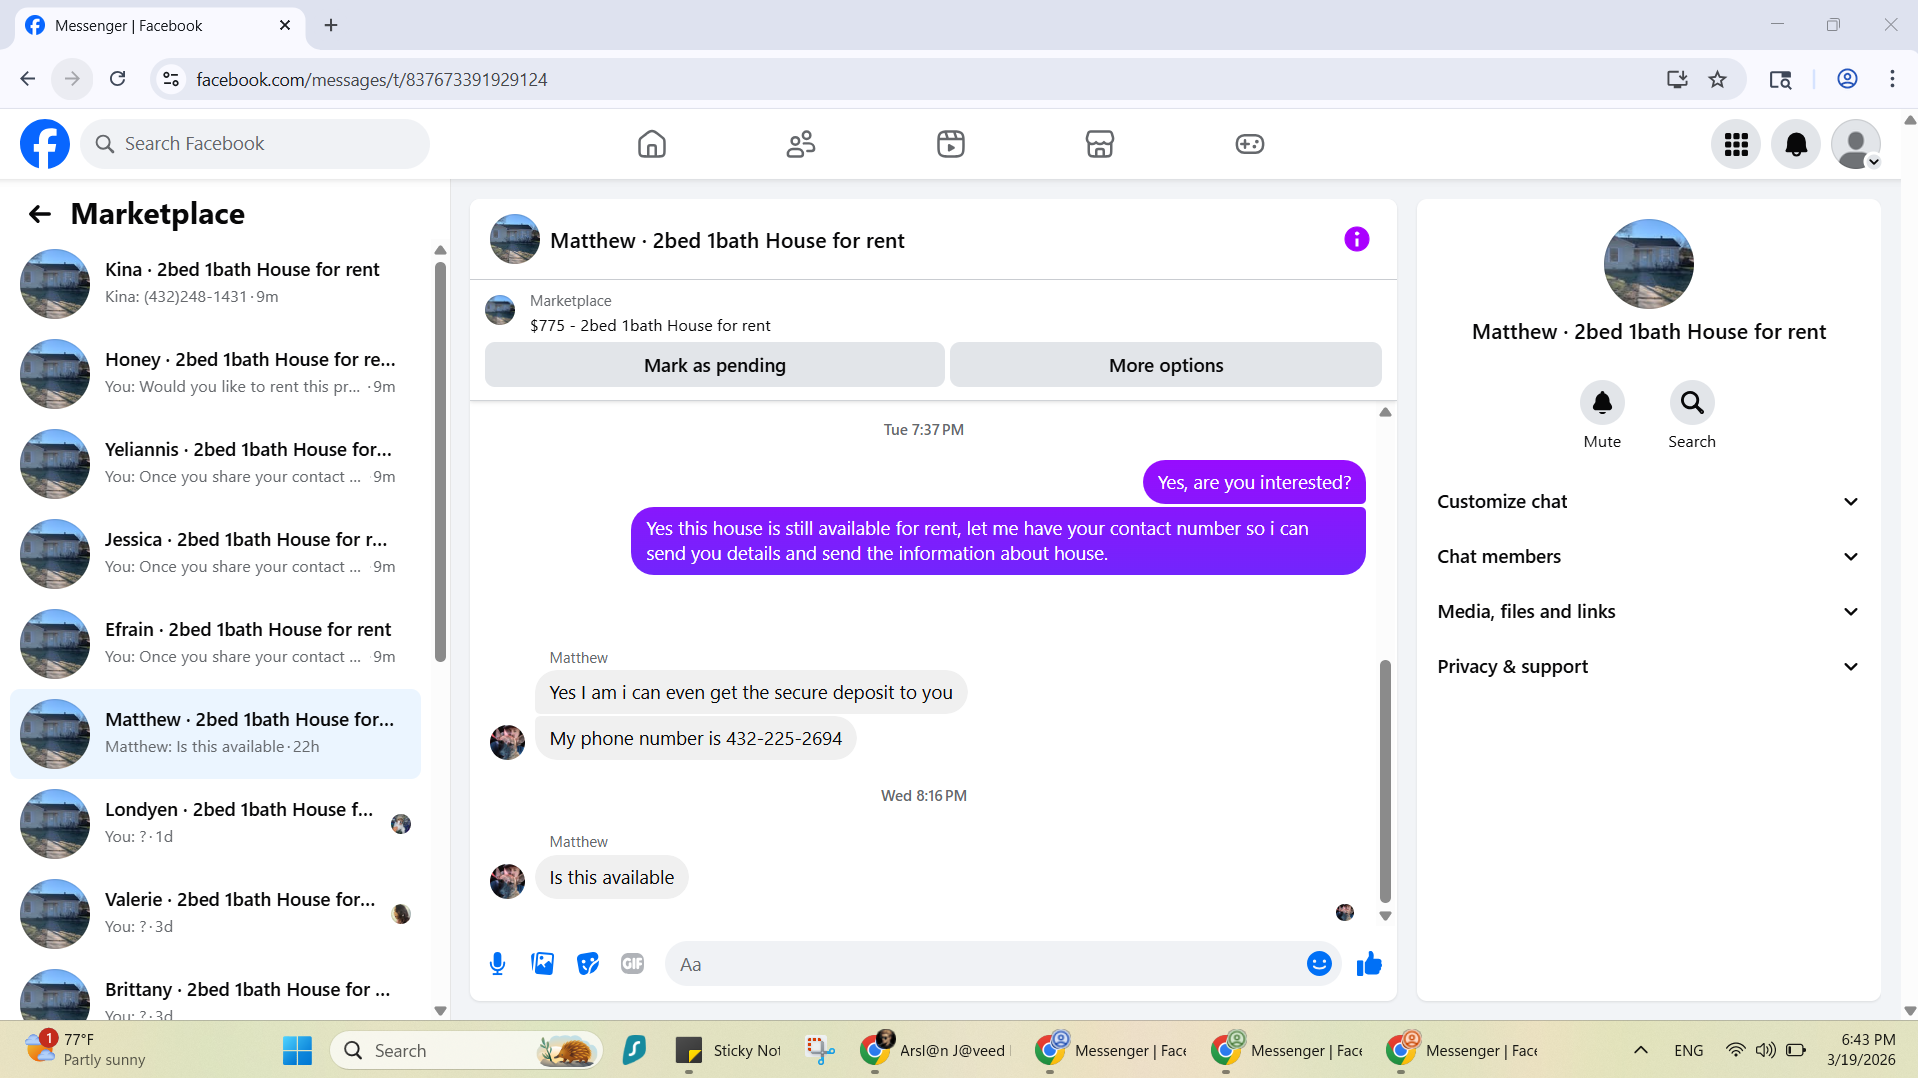This screenshot has height=1078, width=1918.
Task: Open the Video/Reels icon in top navigation
Action: coord(950,144)
